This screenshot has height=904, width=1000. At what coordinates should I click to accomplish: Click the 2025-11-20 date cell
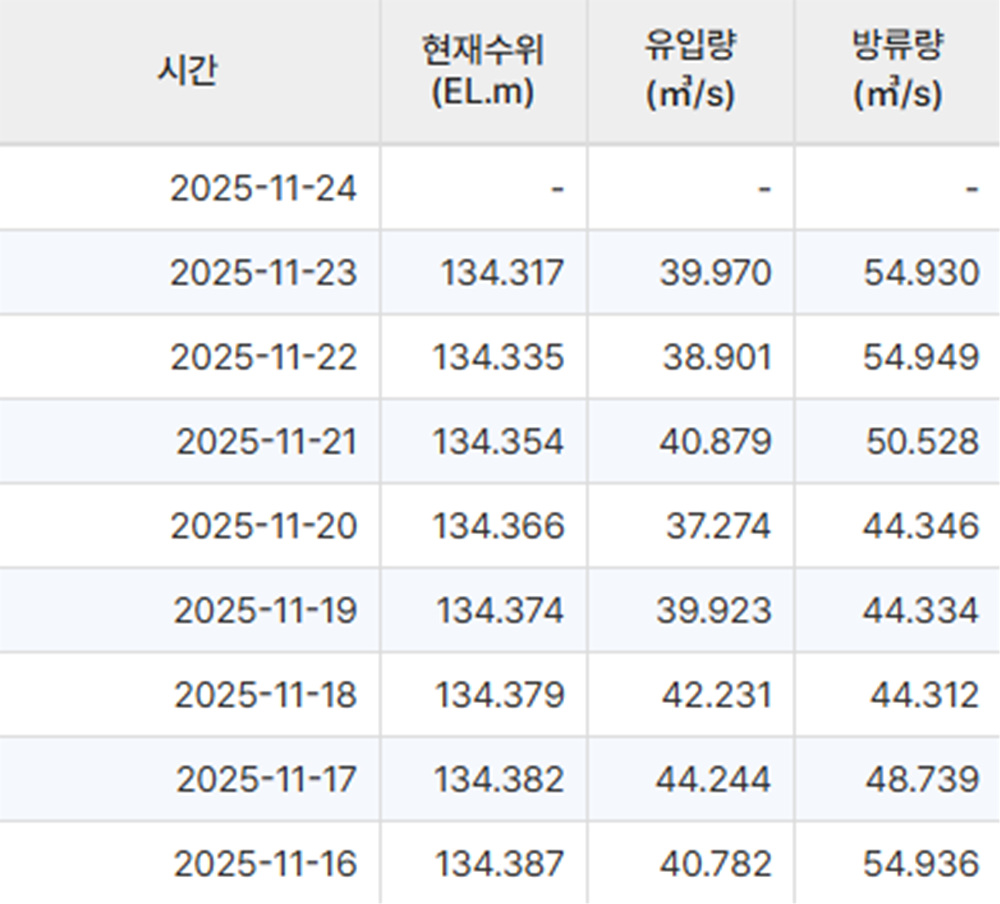point(263,526)
